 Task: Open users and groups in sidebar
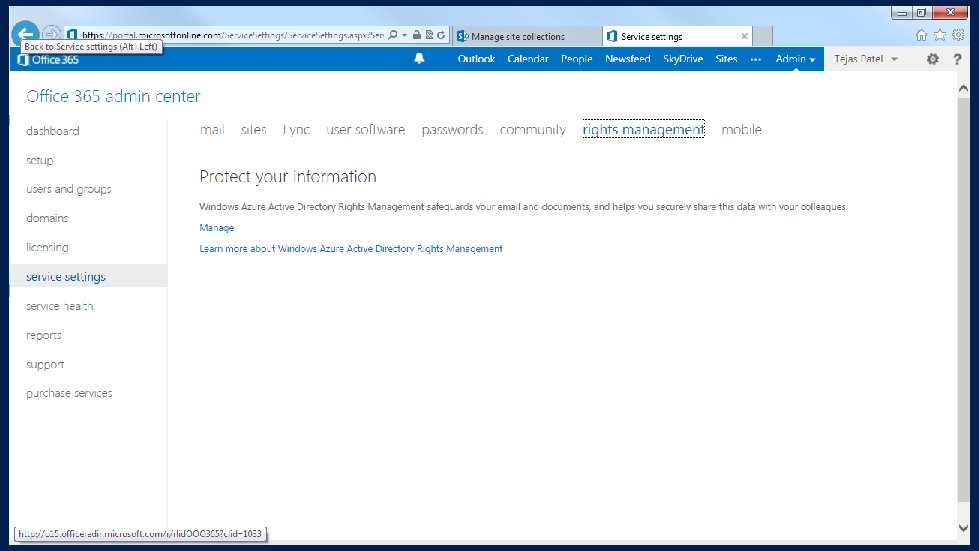[69, 189]
